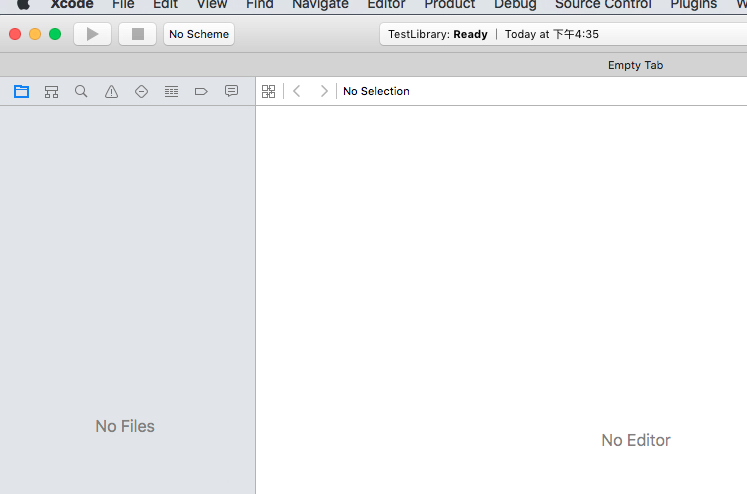Open the Source Control menu
This screenshot has height=494, width=747.
603,5
